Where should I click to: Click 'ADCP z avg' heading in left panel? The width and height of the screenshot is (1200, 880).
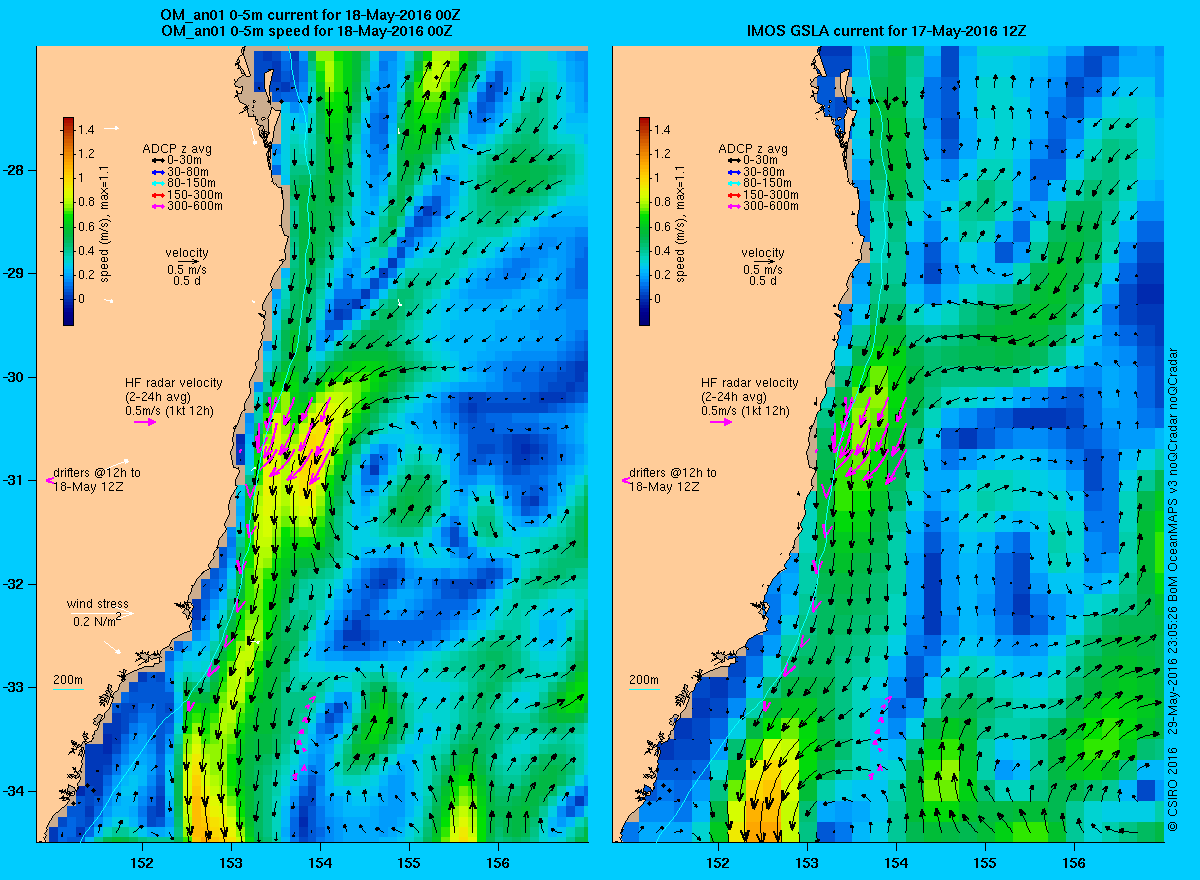pyautogui.click(x=176, y=148)
